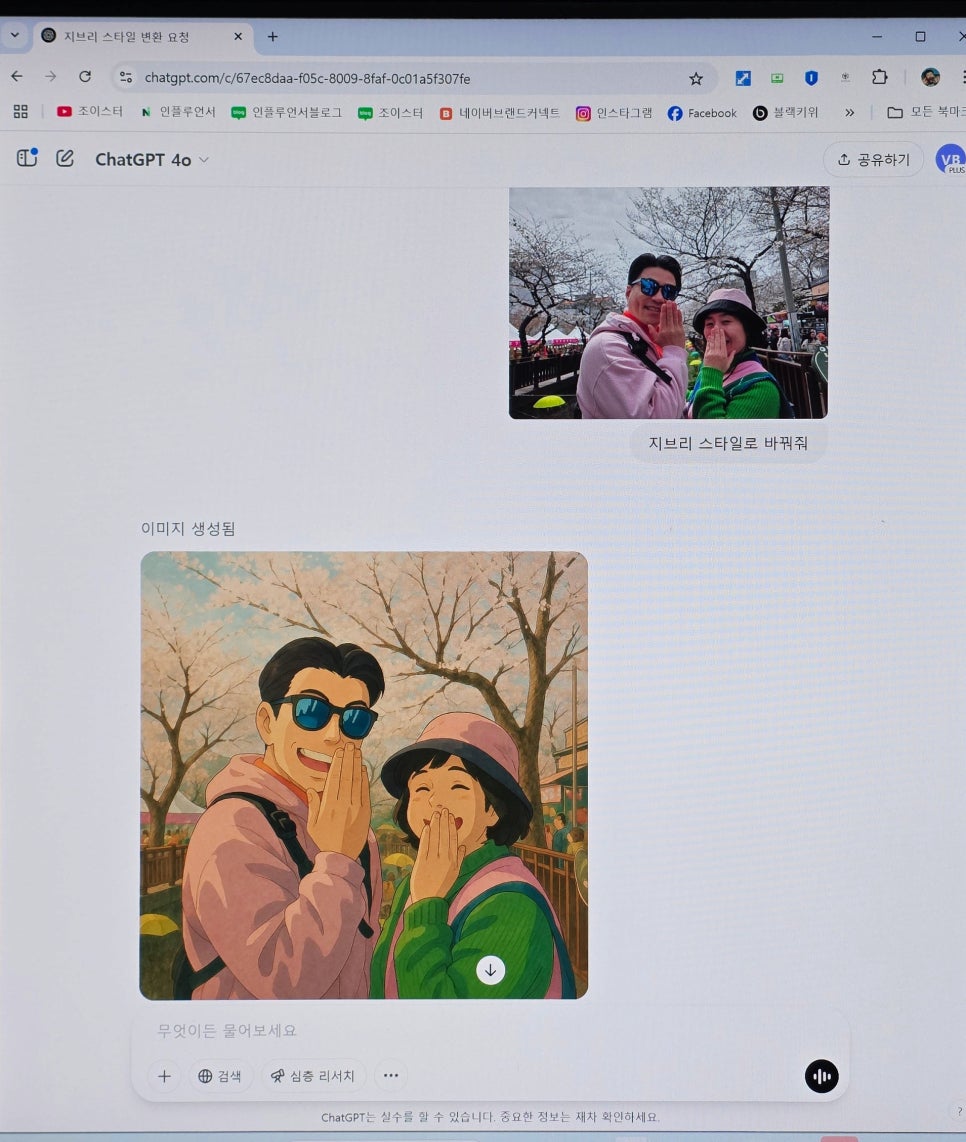
Task: Open the 조이스터 blog bookmark
Action: point(390,113)
